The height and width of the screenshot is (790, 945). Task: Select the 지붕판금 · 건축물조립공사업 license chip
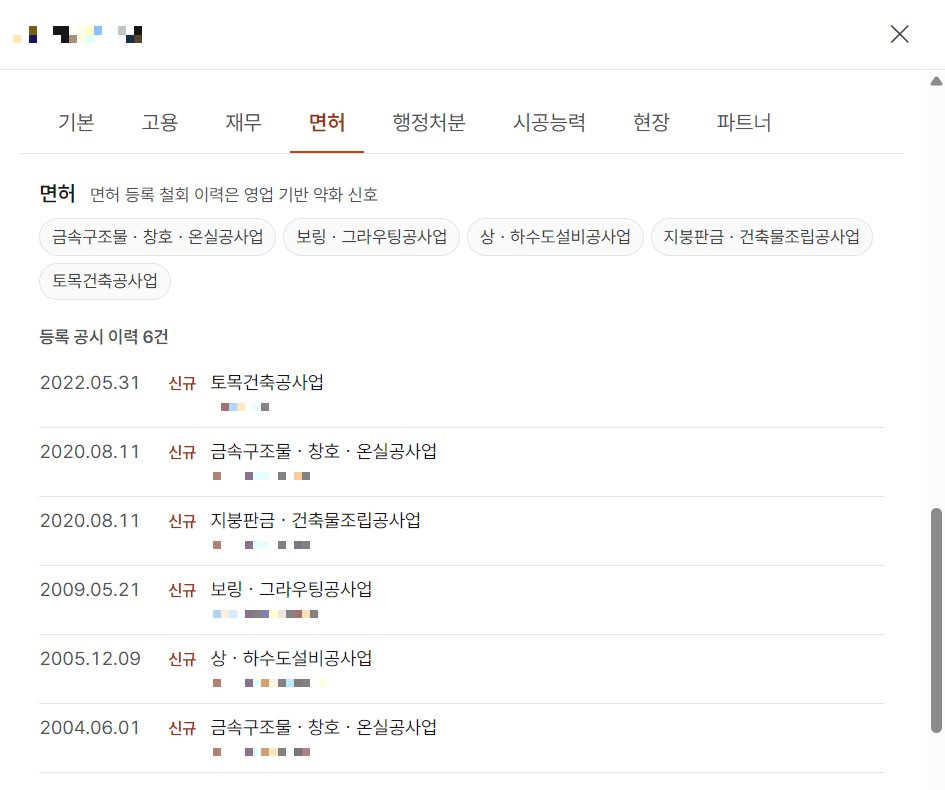pos(762,237)
